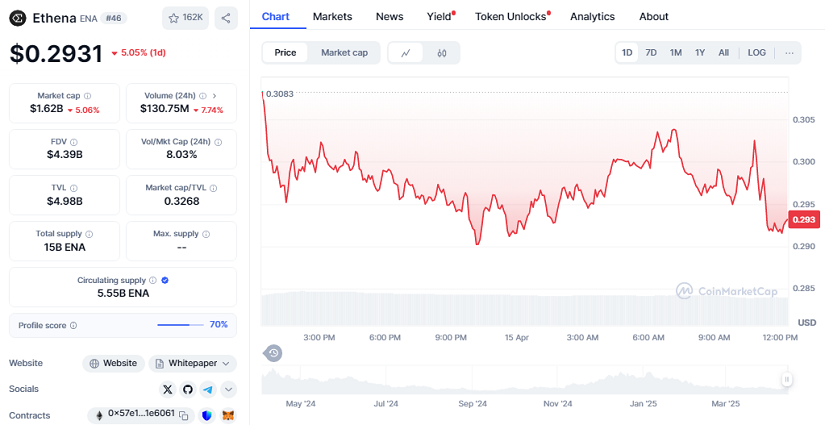Add token to MetaMask fox icon
The height and width of the screenshot is (425, 825).
(x=228, y=416)
